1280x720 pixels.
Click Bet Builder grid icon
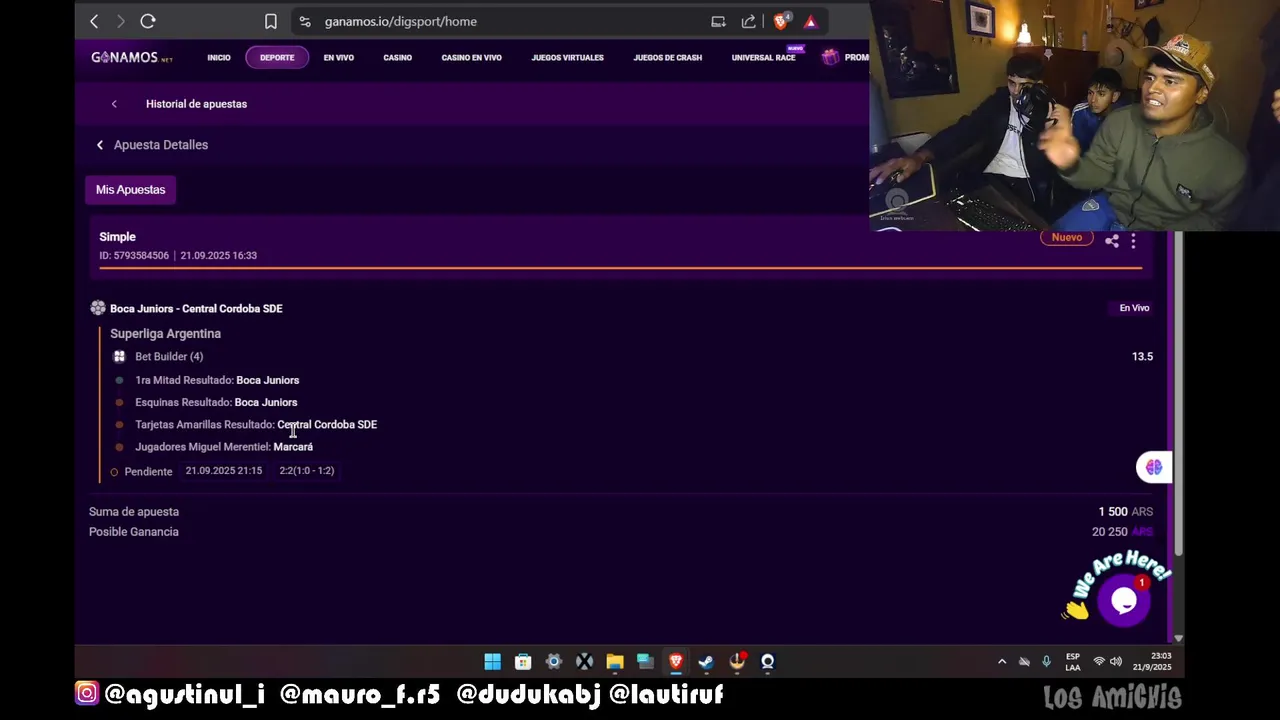tap(119, 356)
